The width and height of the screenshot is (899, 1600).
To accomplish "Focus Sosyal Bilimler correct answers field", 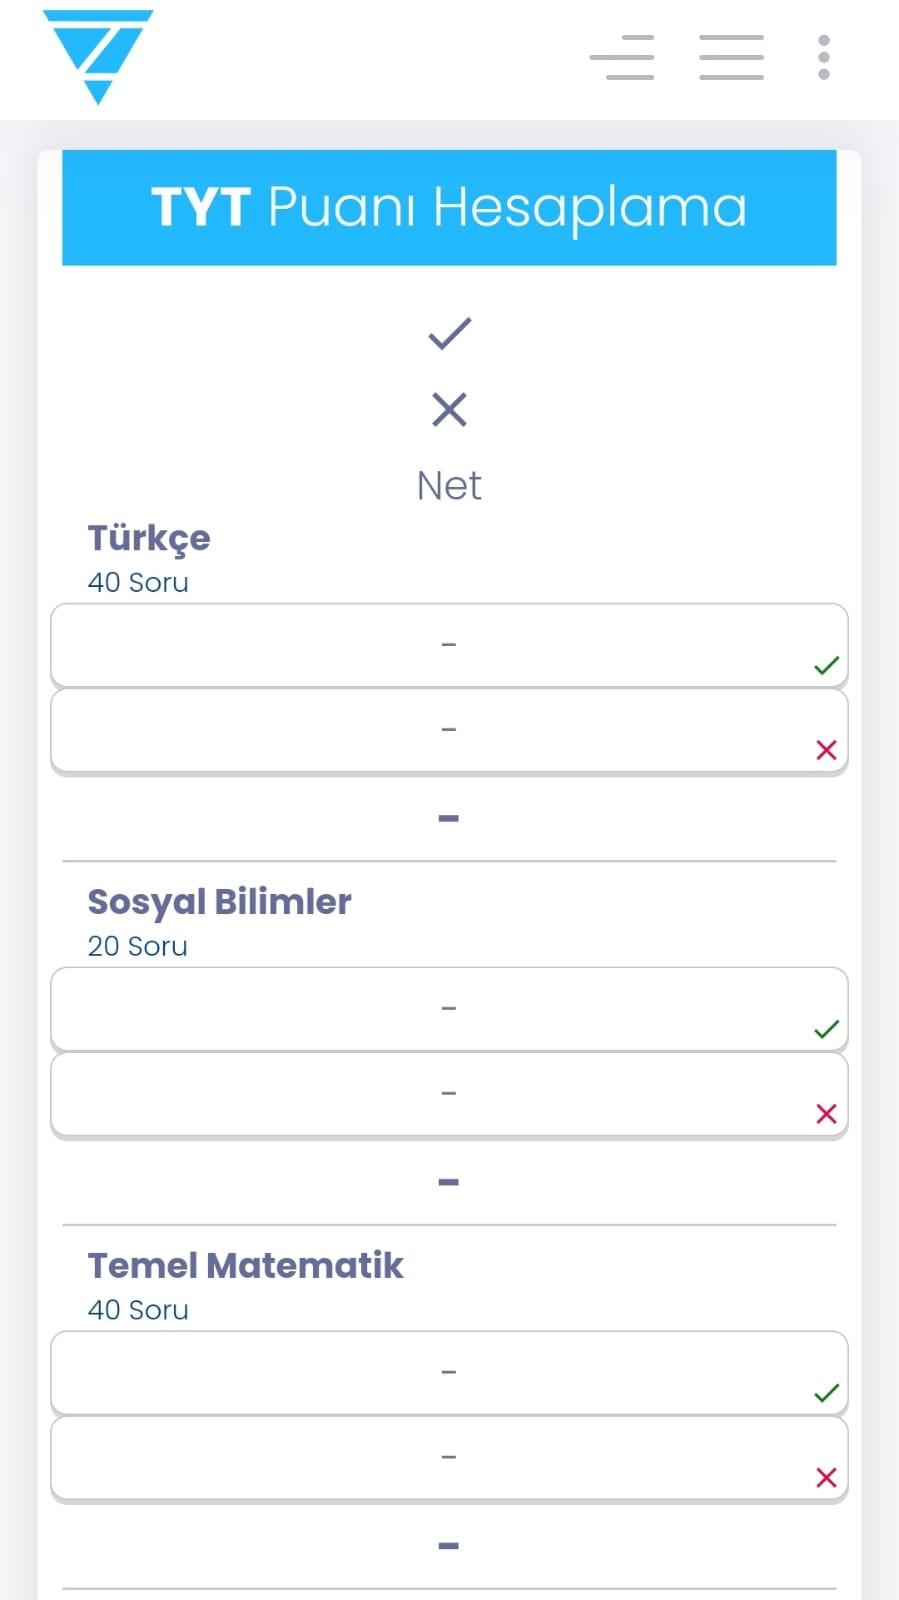I will [x=449, y=1009].
